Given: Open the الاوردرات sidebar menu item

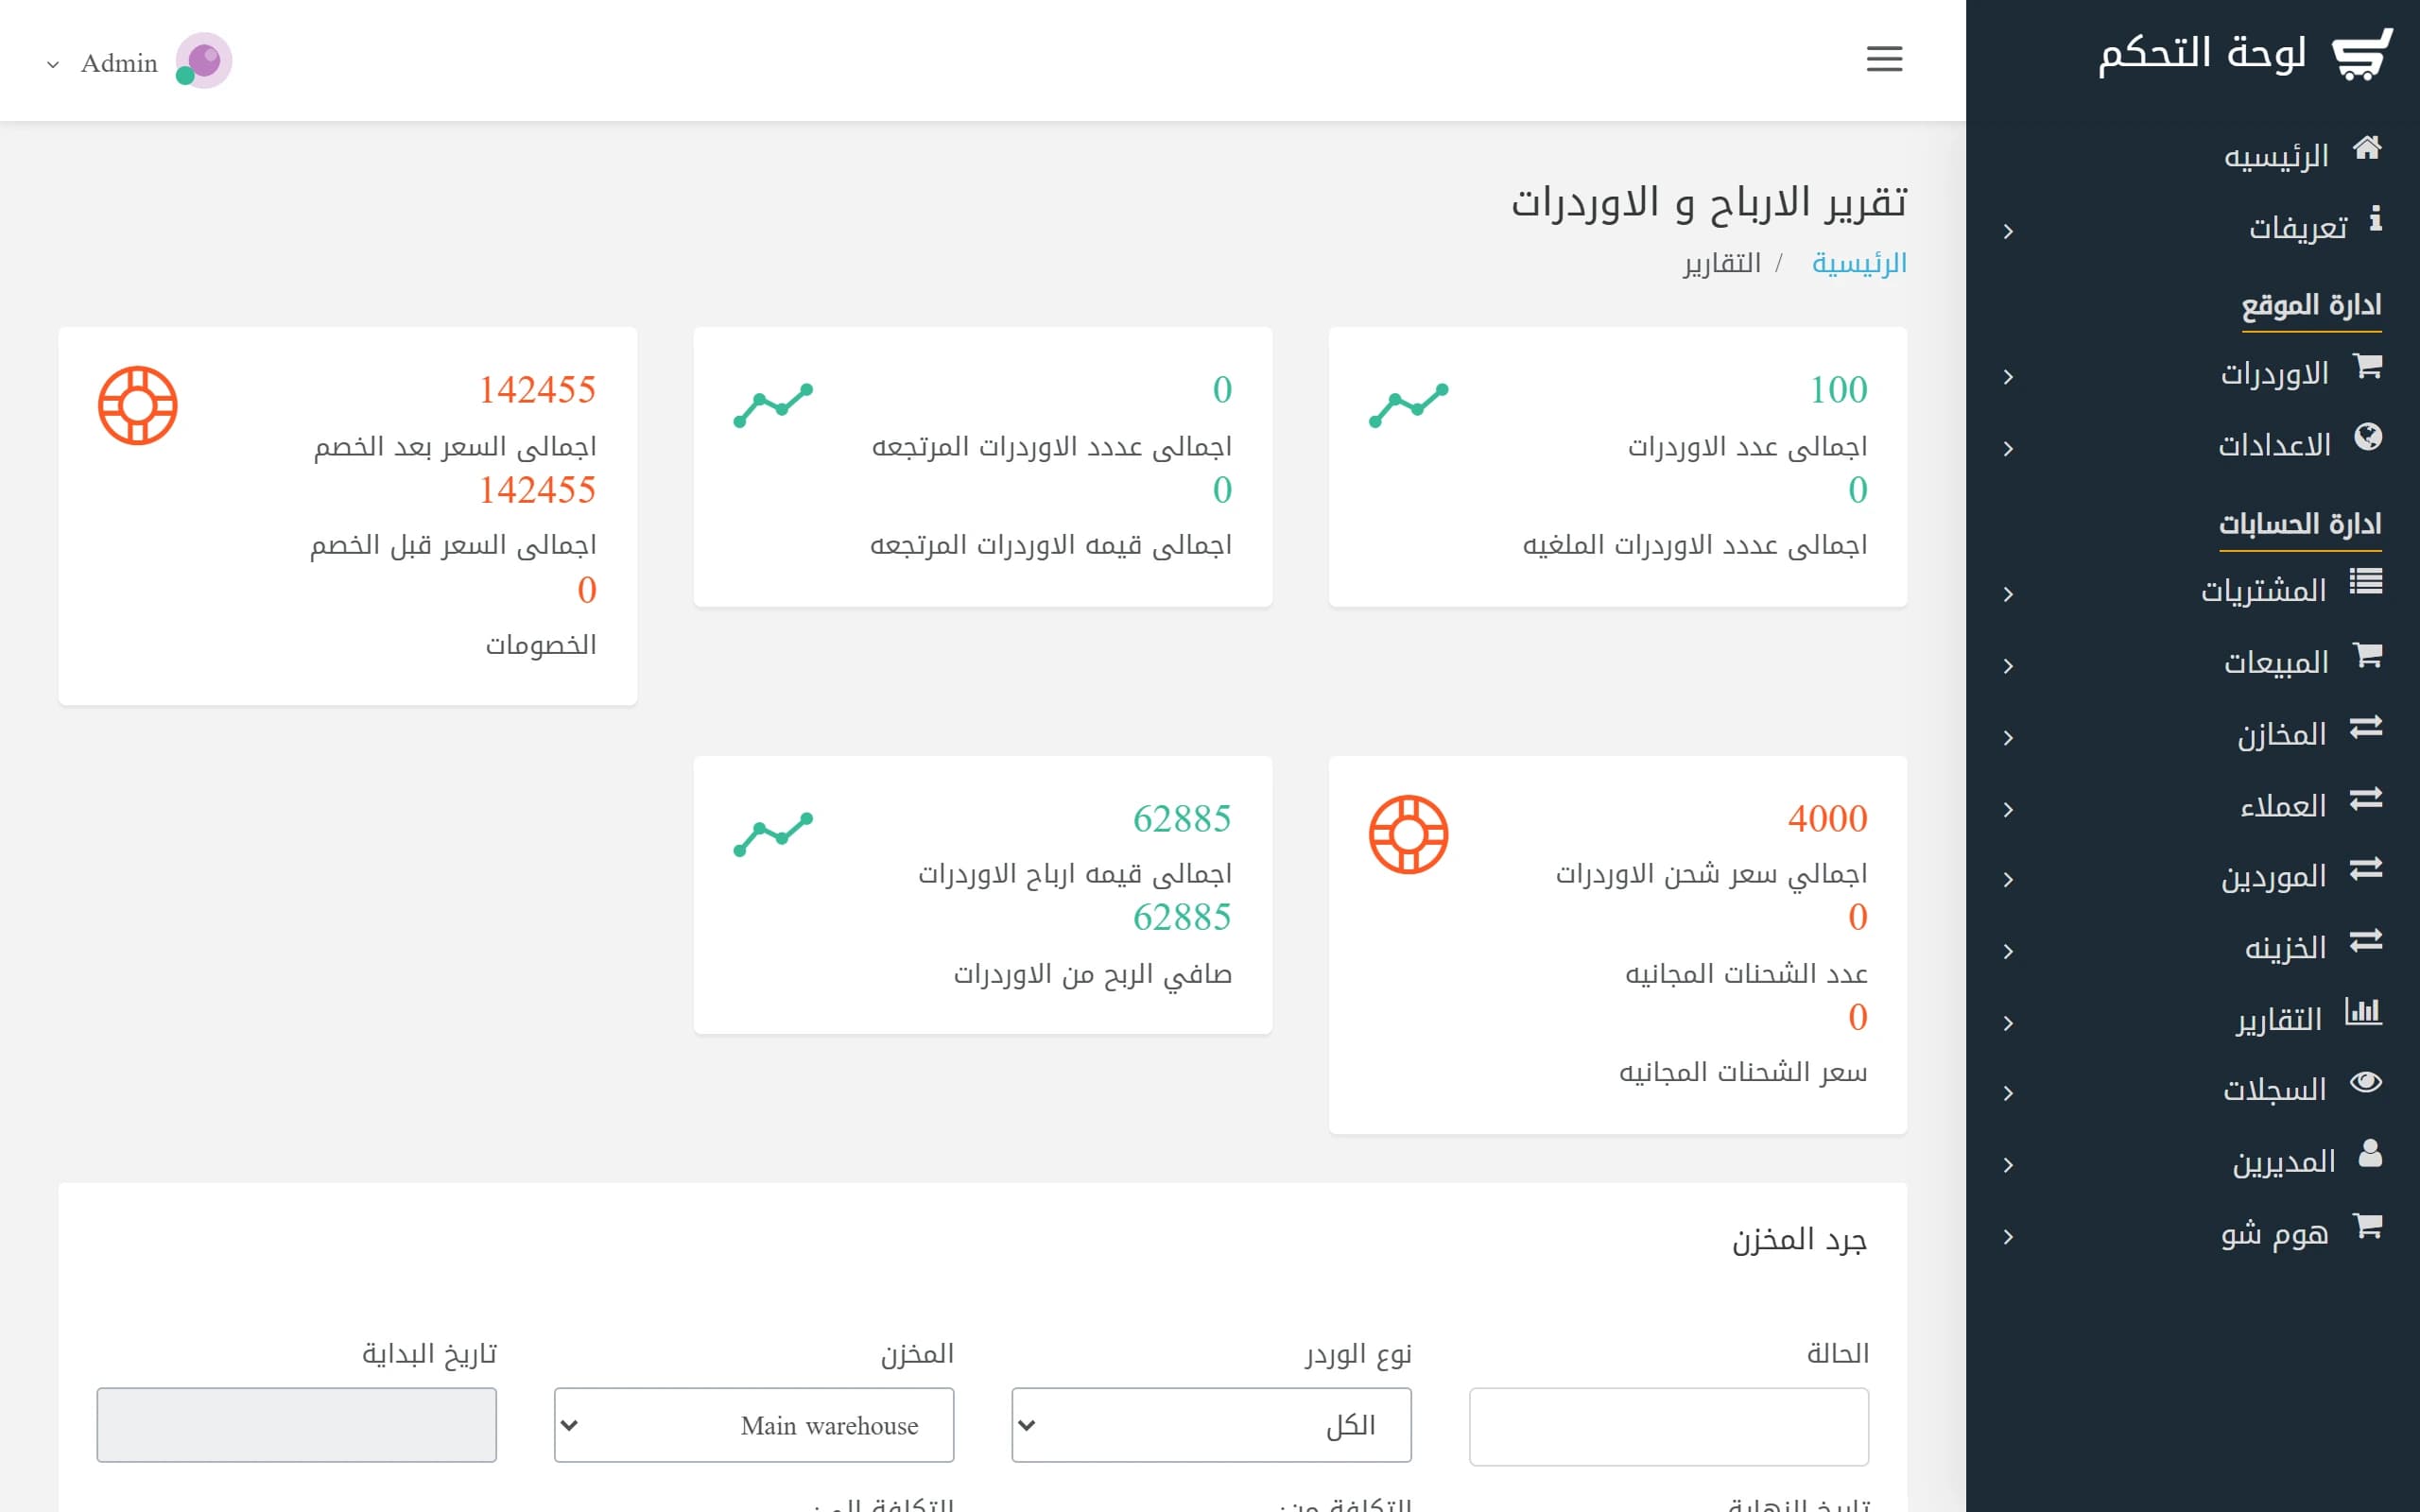Looking at the screenshot, I should click(x=2193, y=373).
